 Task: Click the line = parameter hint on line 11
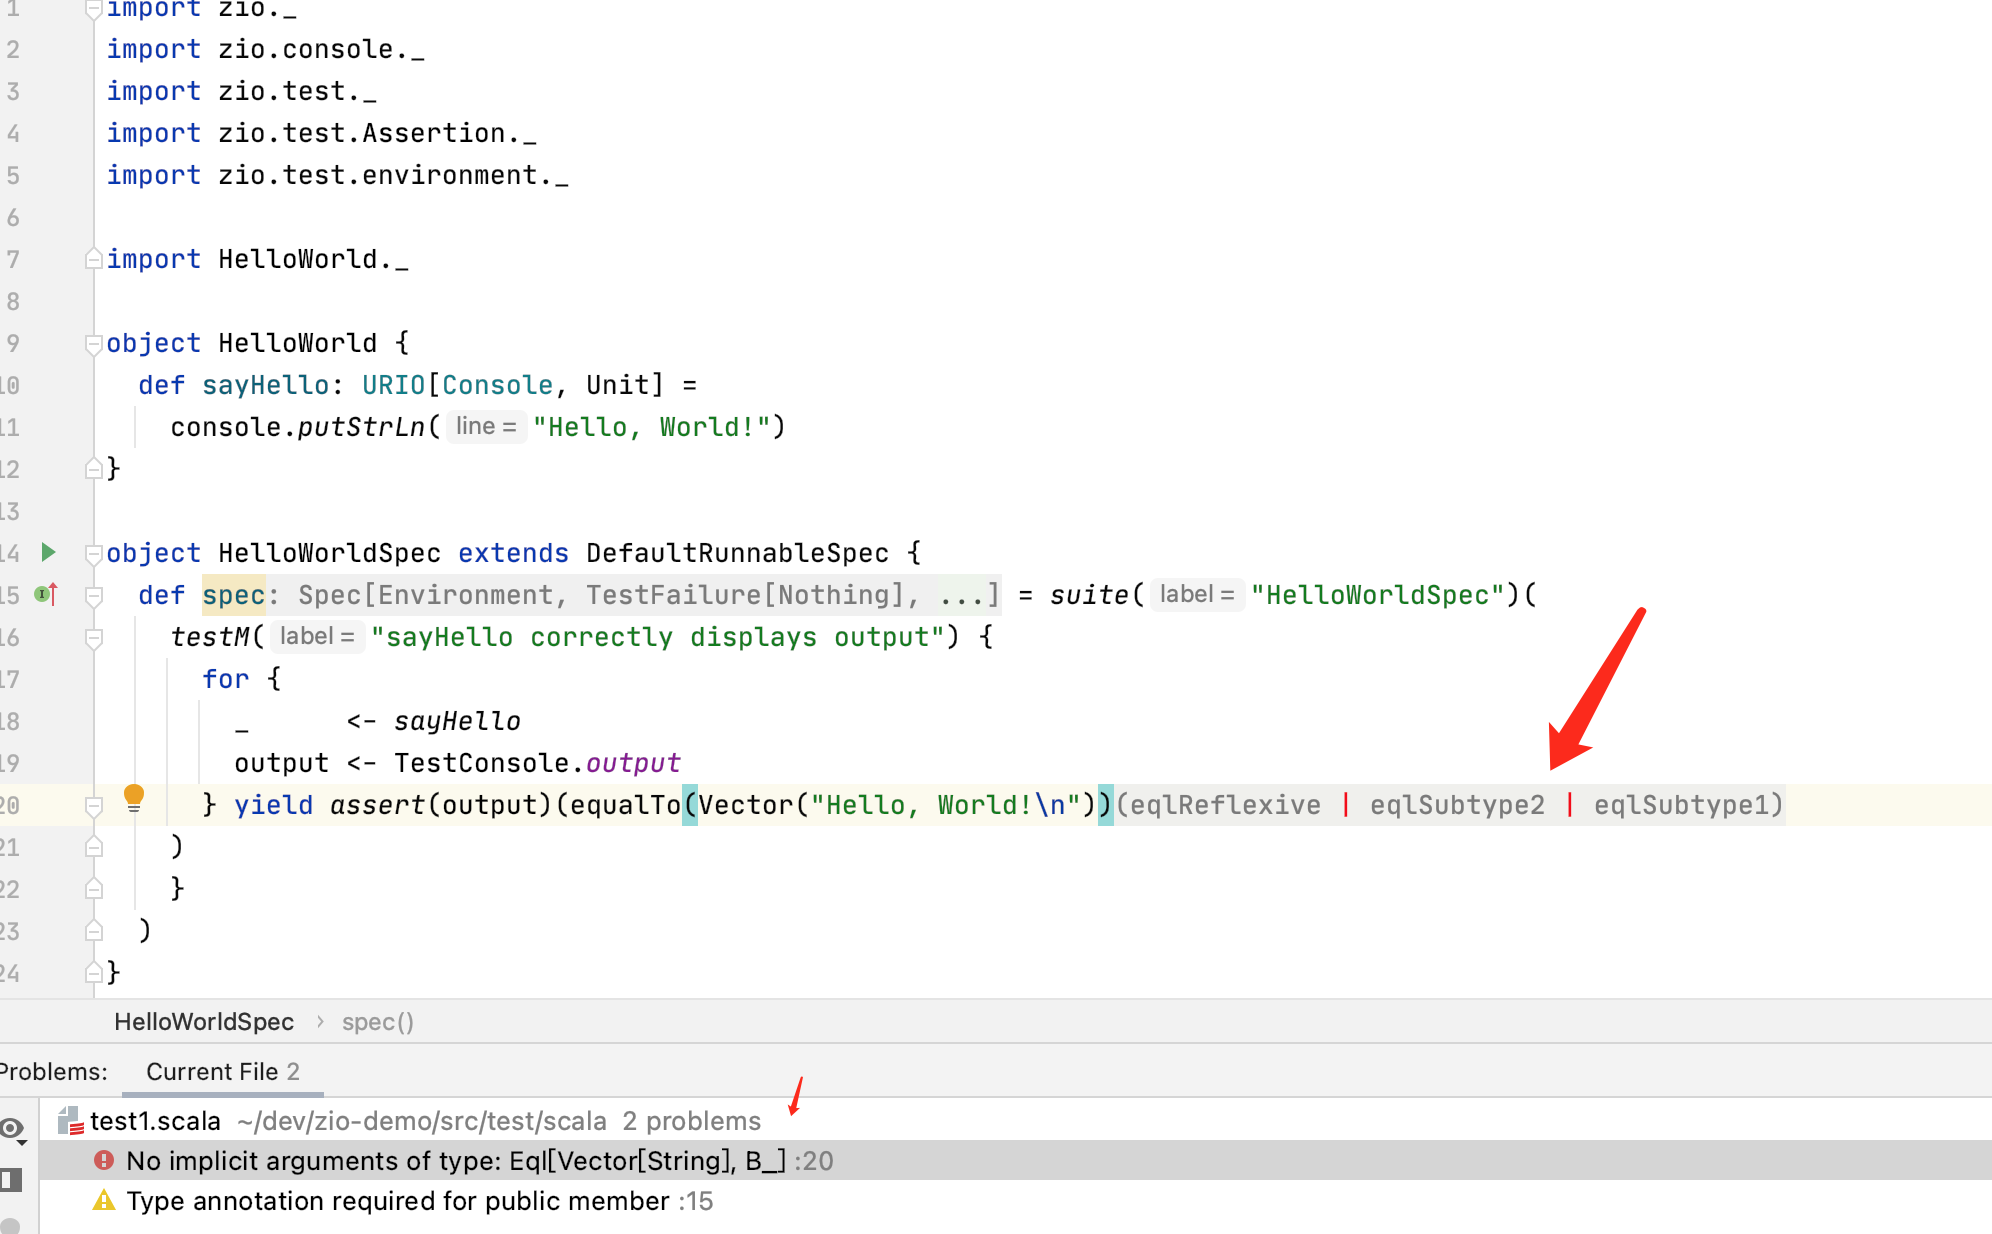486,426
